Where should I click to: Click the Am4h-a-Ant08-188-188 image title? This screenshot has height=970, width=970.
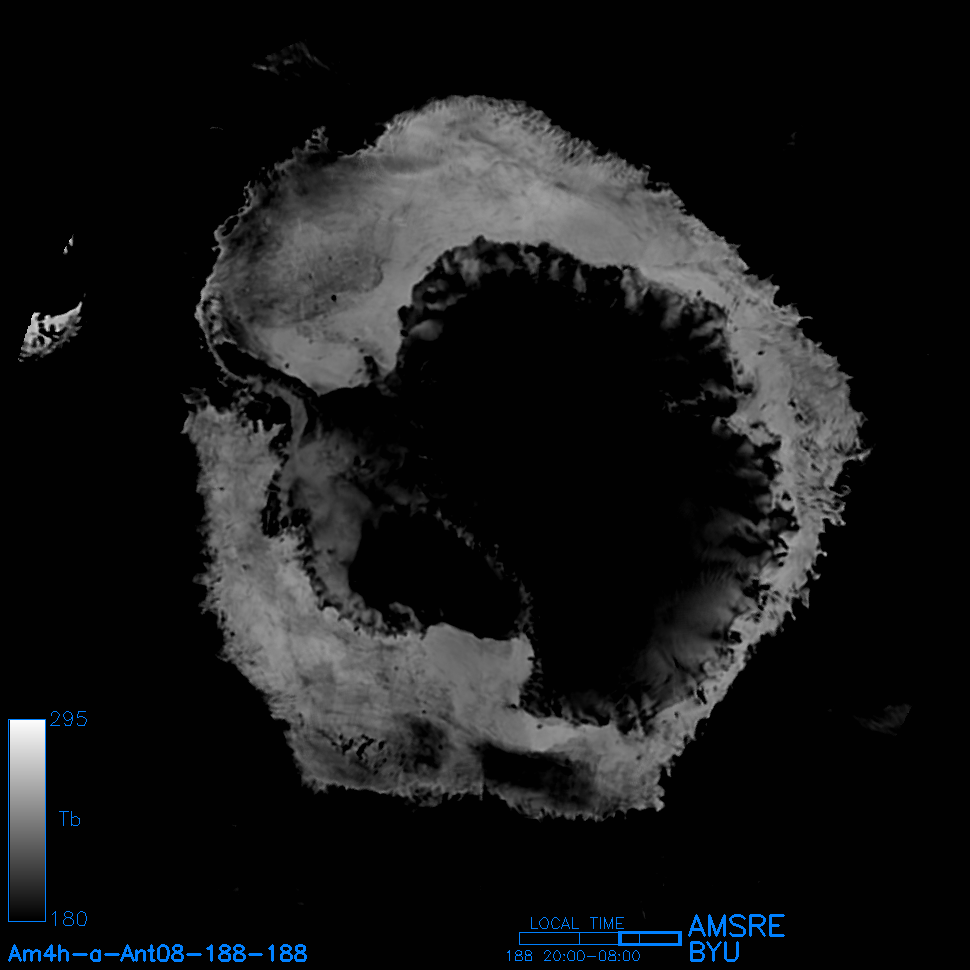point(157,953)
